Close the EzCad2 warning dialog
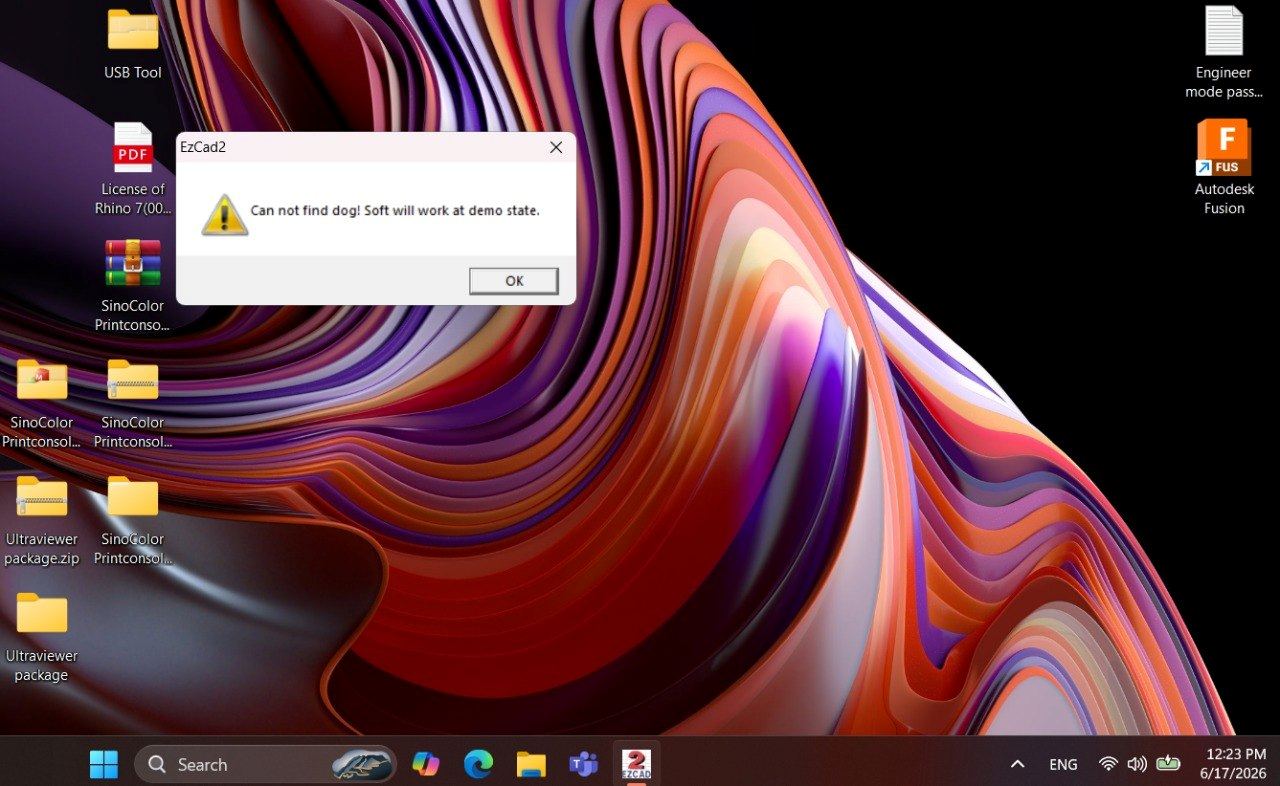1280x786 pixels. tap(556, 147)
